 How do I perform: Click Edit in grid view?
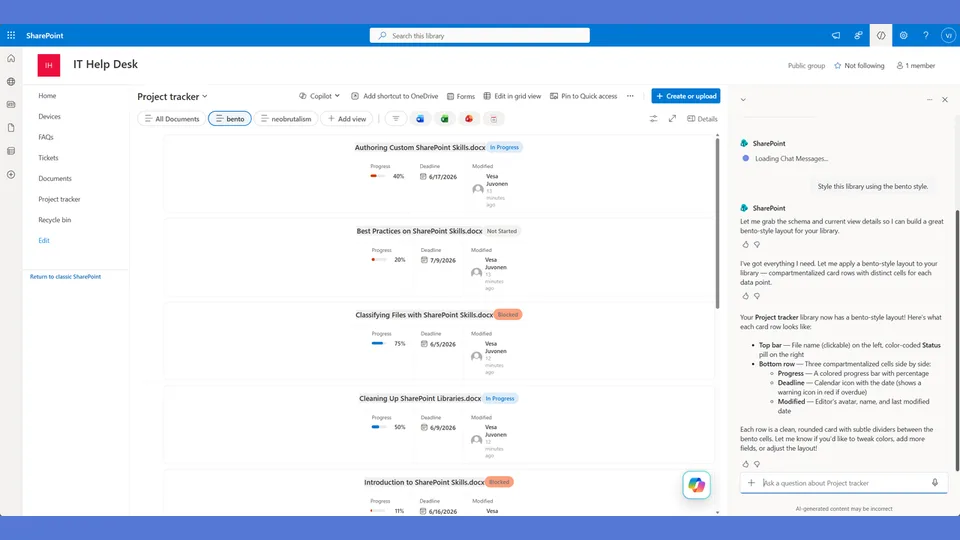[x=512, y=96]
